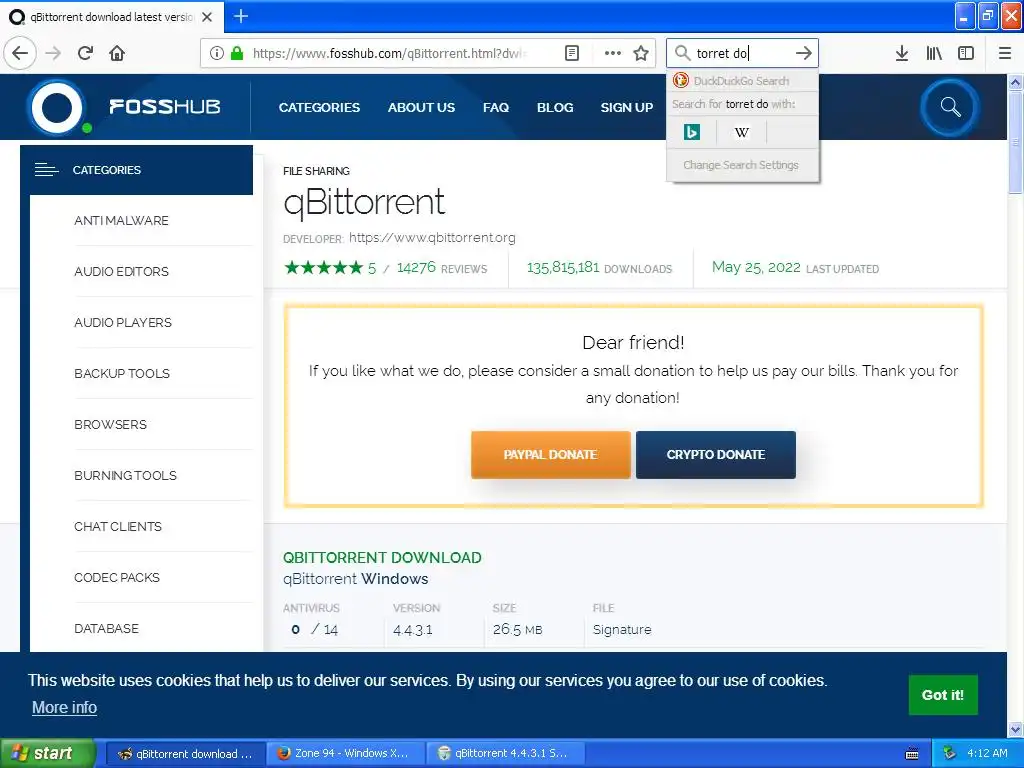Submit search with the arrow in search box
Screen dimensions: 1024x768
point(804,53)
